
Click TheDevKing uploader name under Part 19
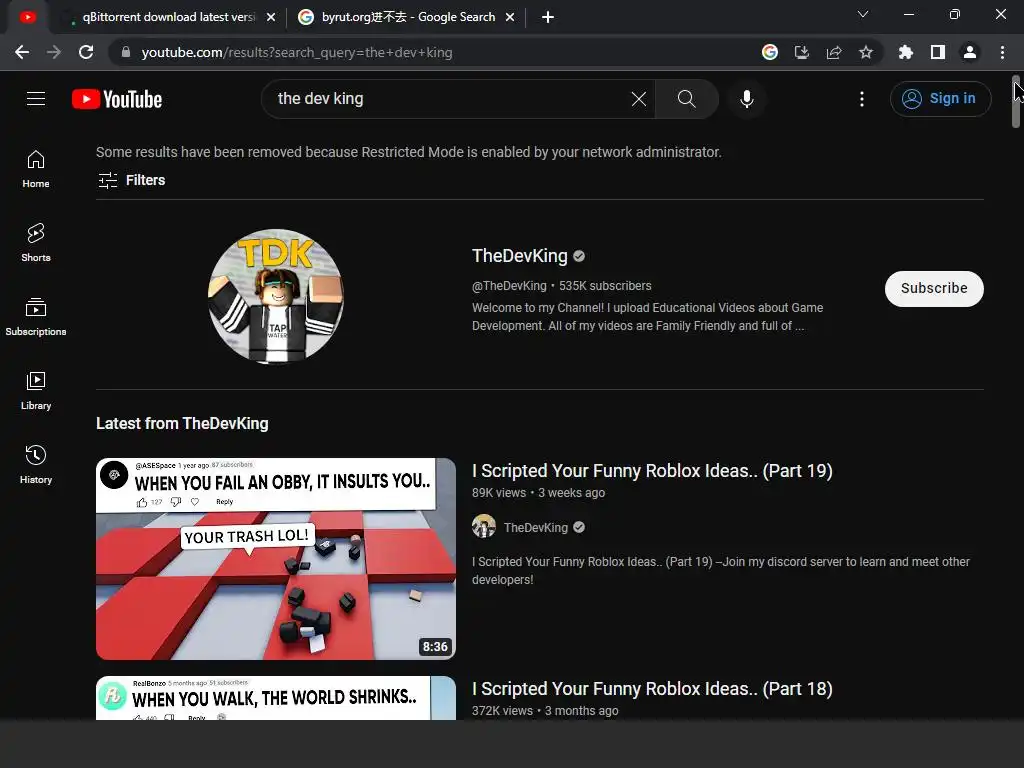[536, 528]
